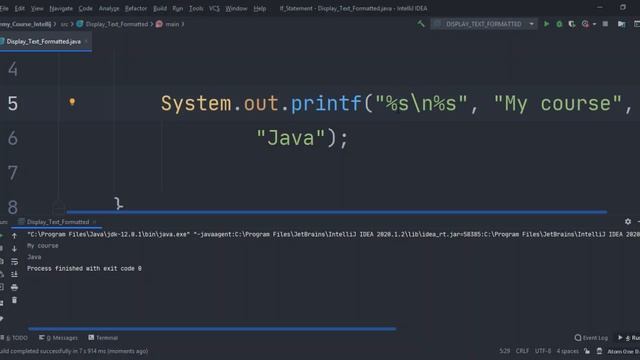The image size is (640, 360).
Task: Click the editor horizontal scrollbar
Action: pos(337,212)
